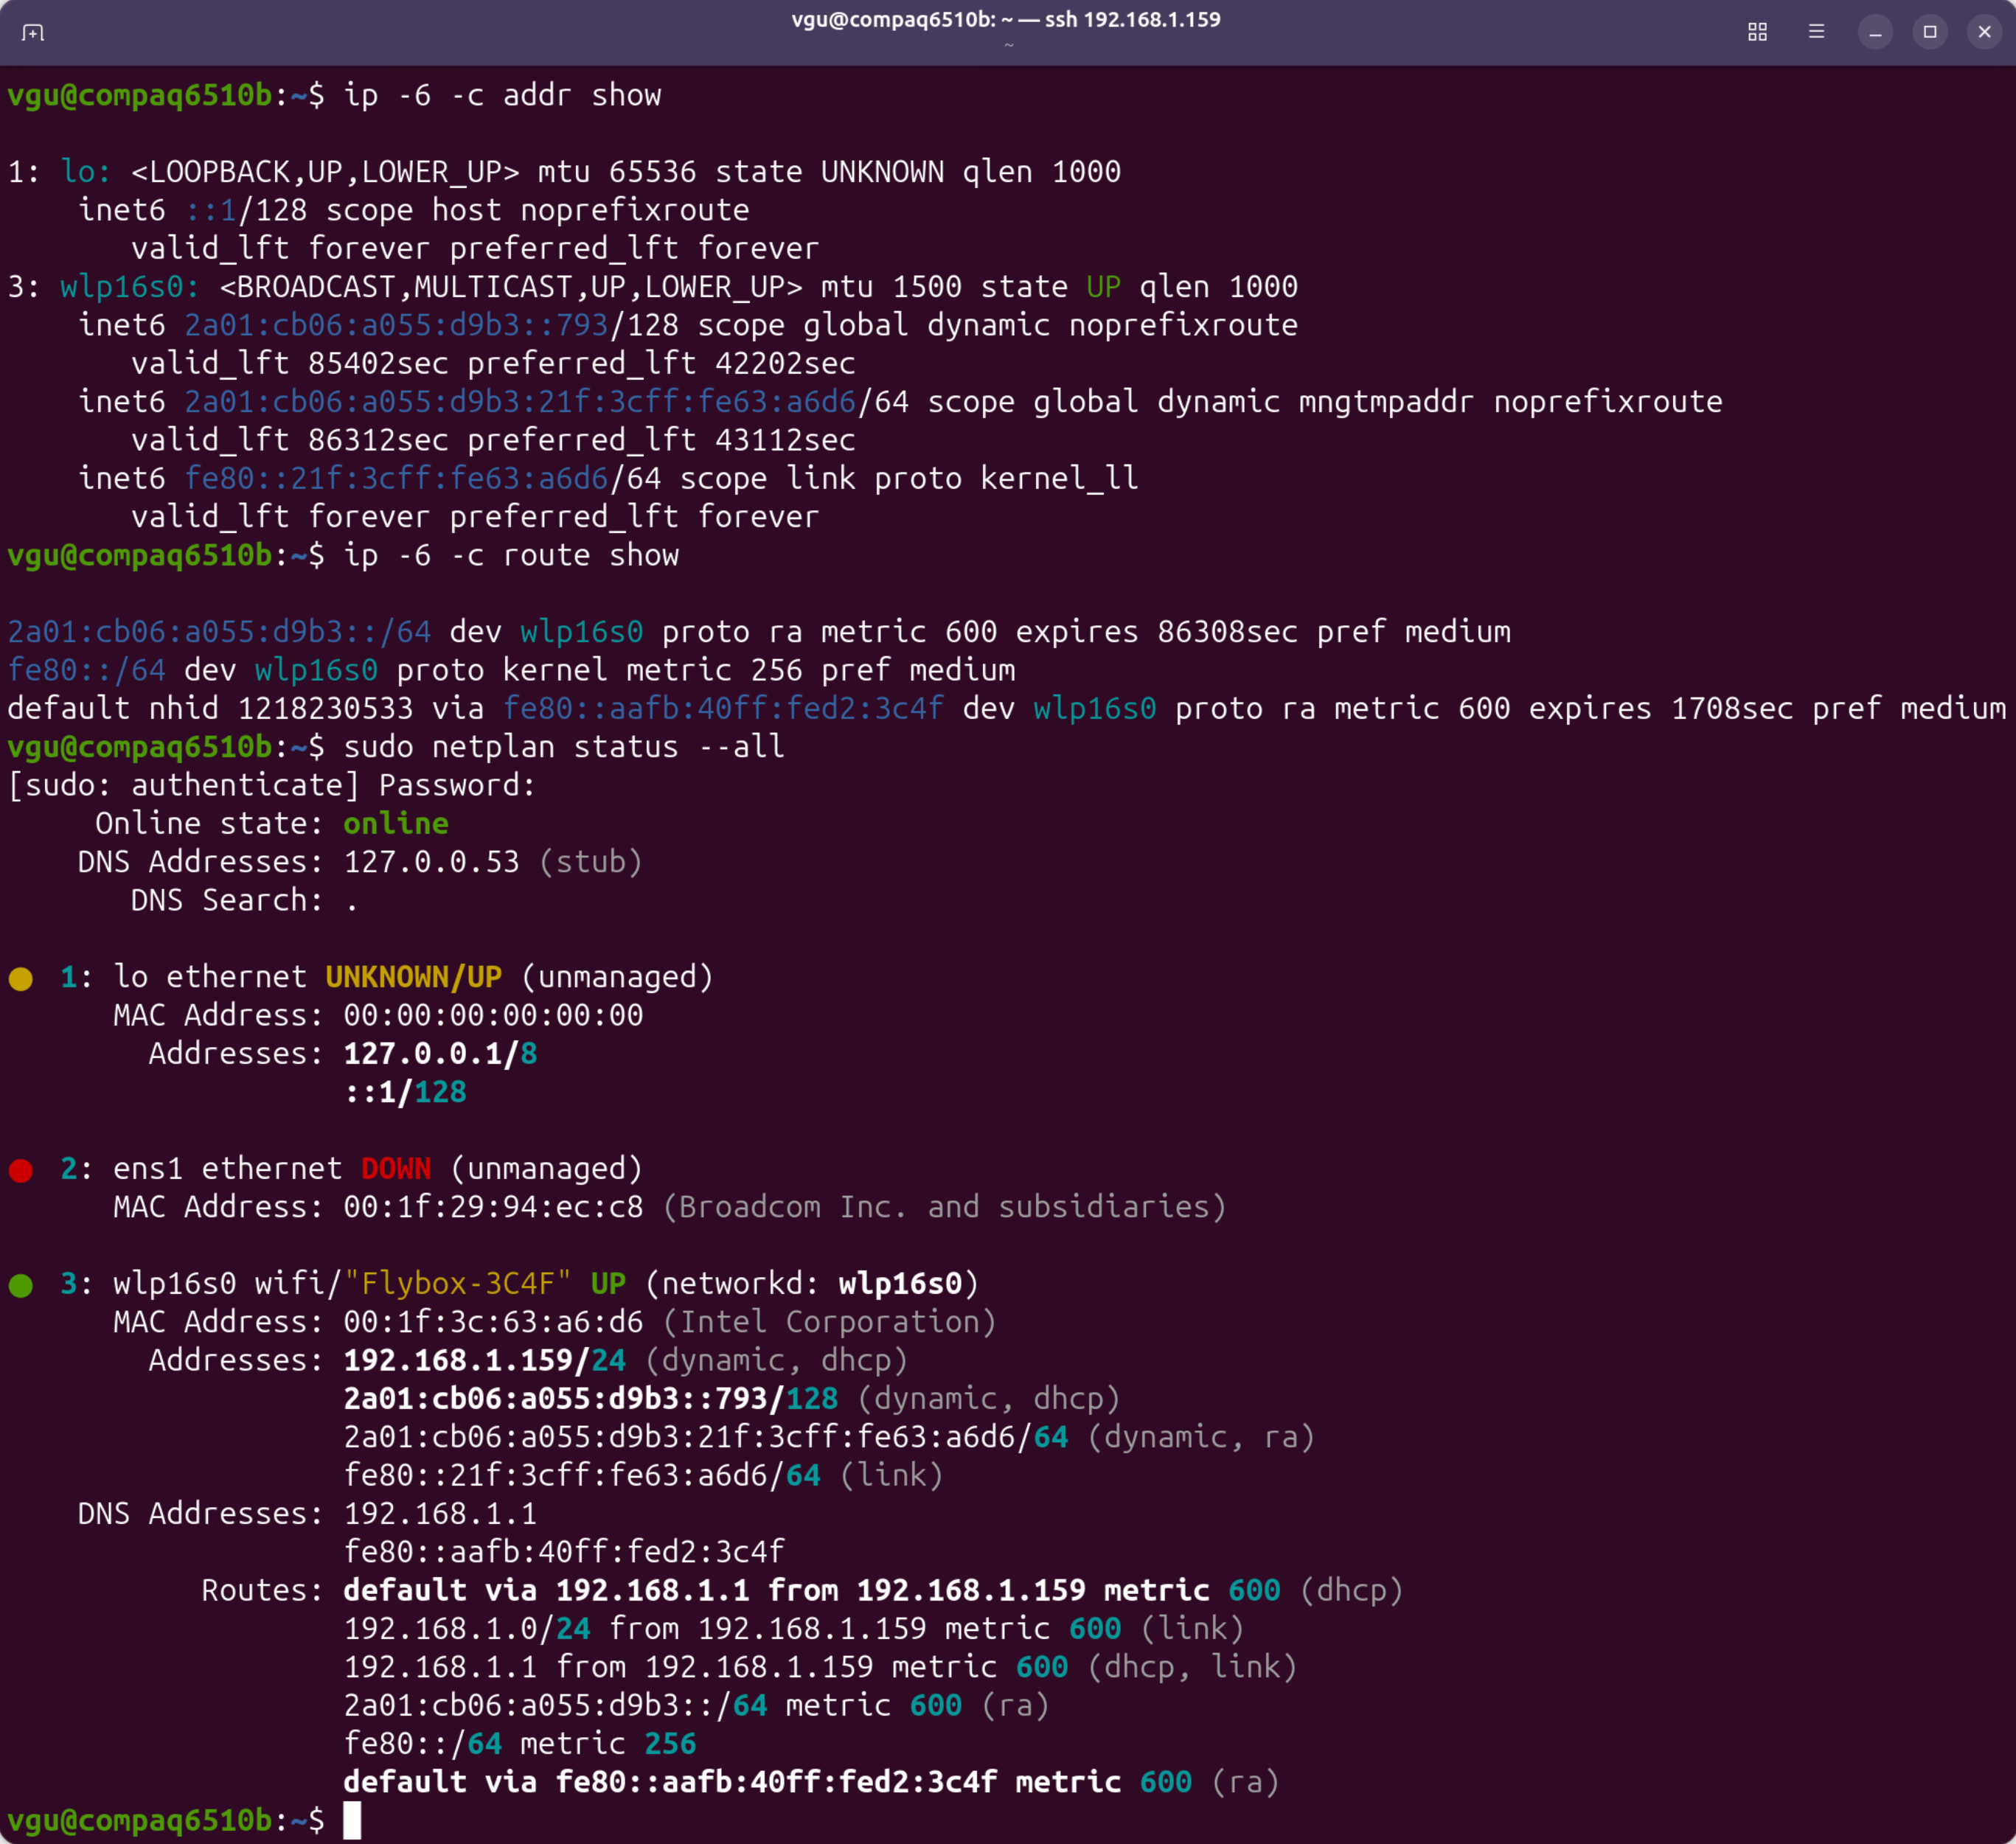
Task: Click the "Flybox-3C4F" wifi network name
Action: pos(457,1284)
